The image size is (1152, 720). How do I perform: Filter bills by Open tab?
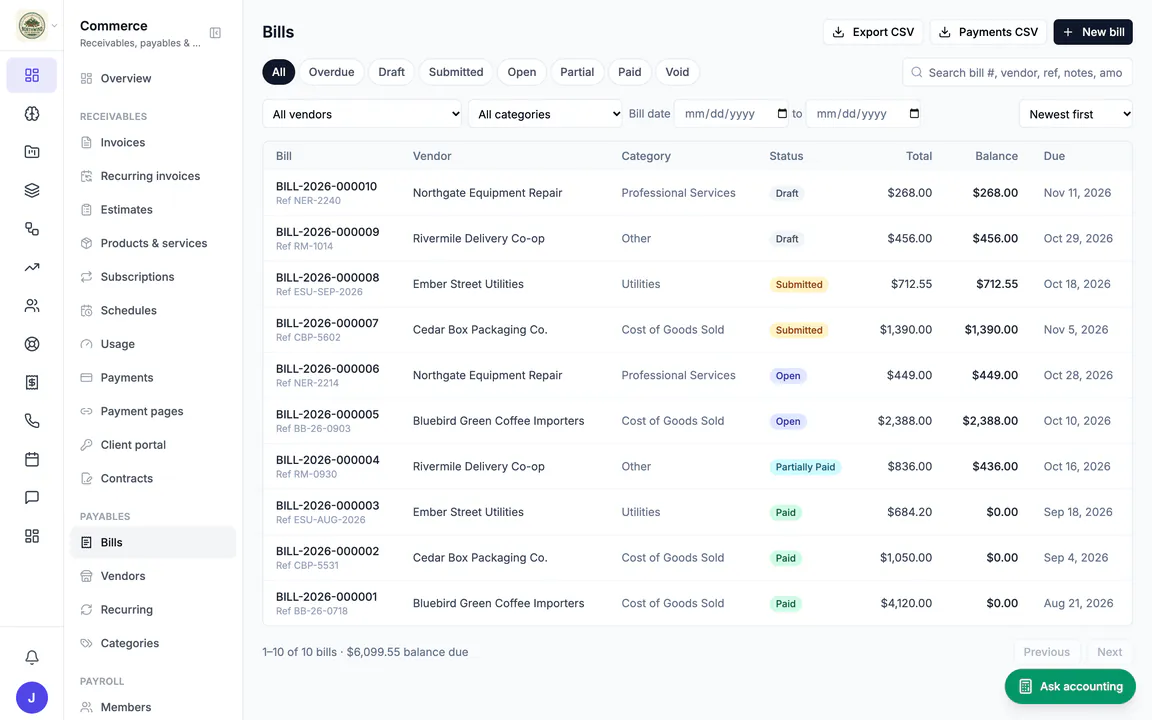[x=522, y=72]
